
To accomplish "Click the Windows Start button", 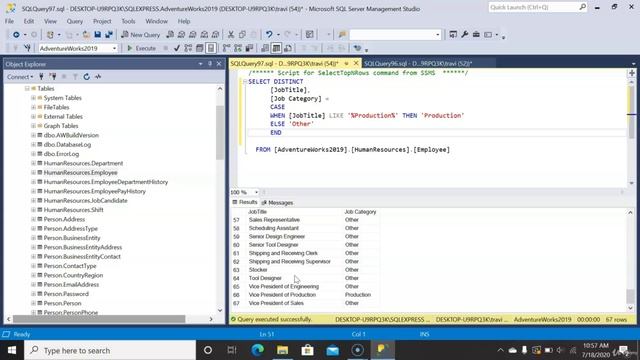I will click(x=12, y=350).
